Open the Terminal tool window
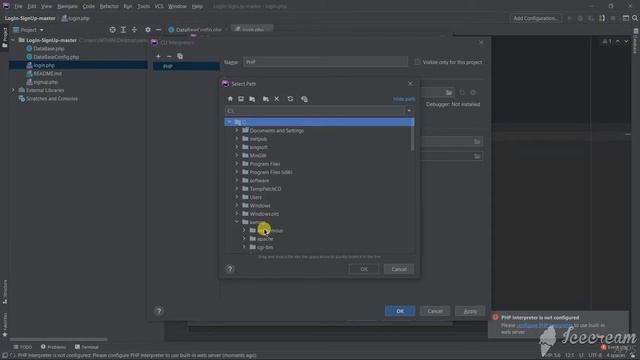640x360 pixels. tap(87, 347)
